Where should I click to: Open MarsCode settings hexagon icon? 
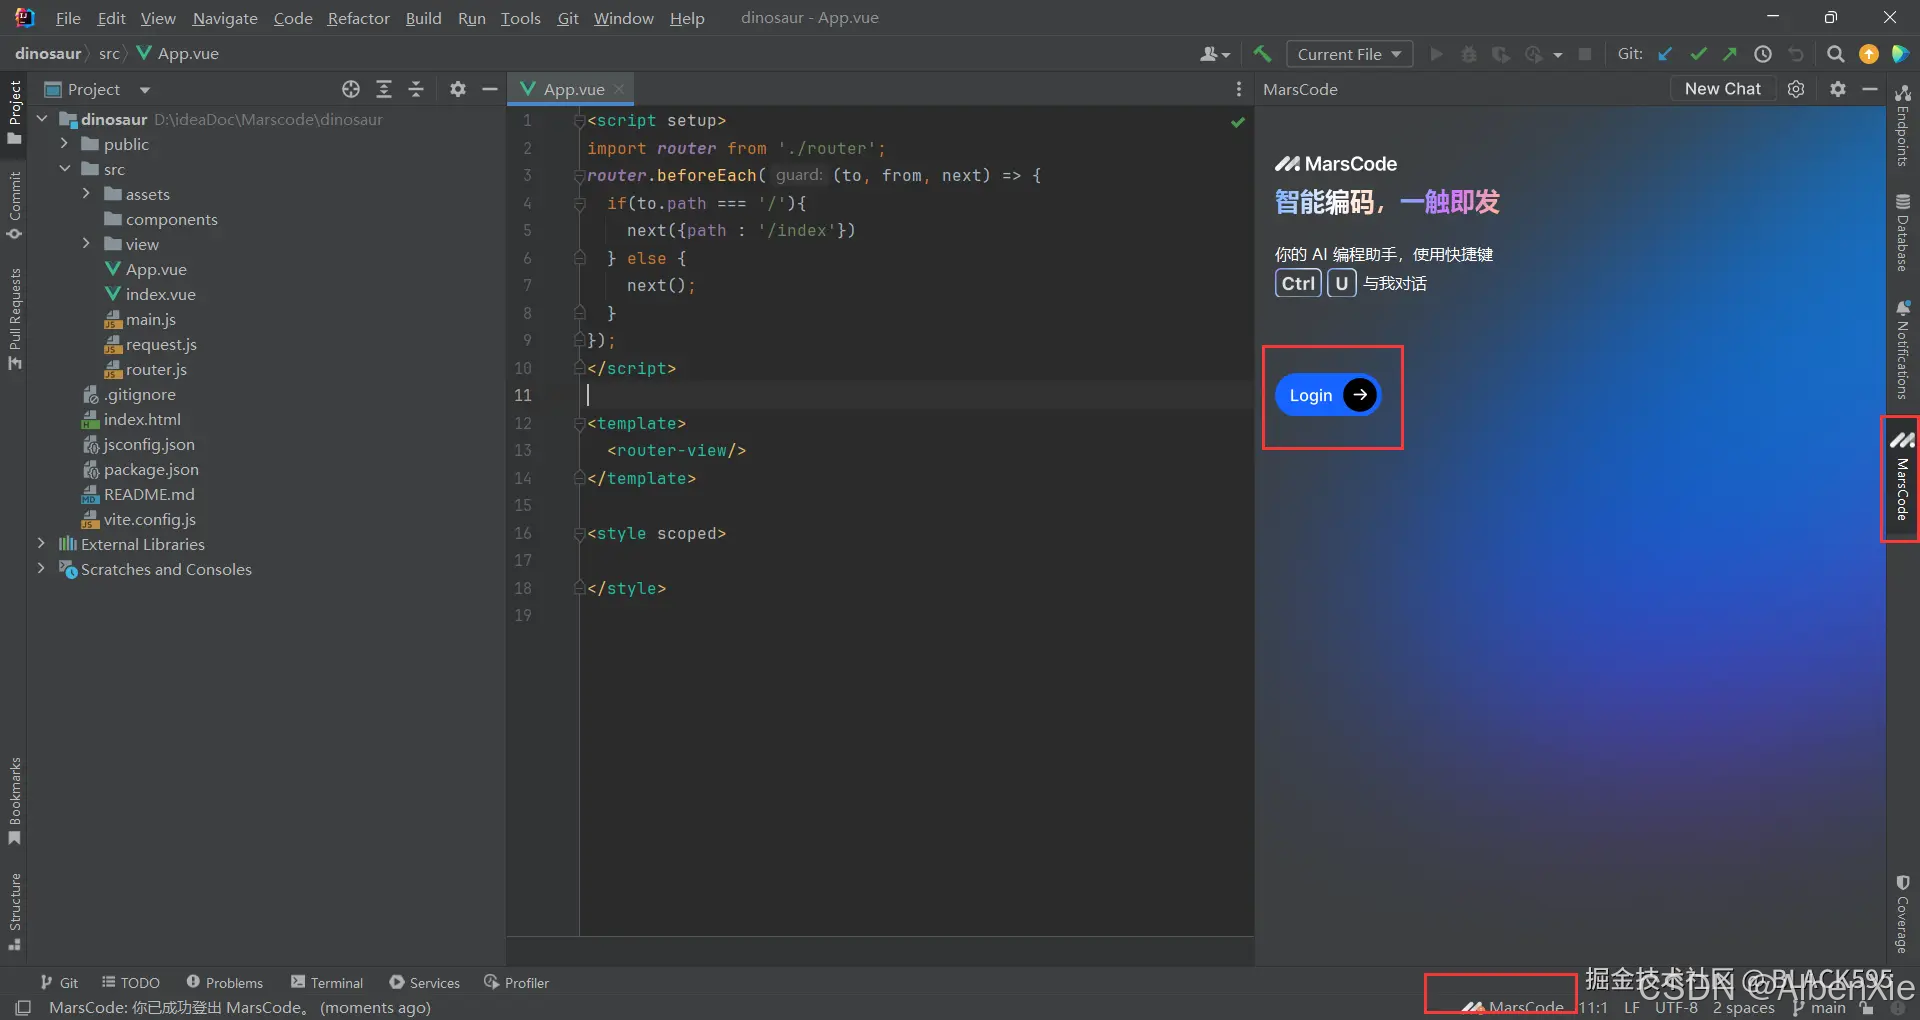(1796, 89)
